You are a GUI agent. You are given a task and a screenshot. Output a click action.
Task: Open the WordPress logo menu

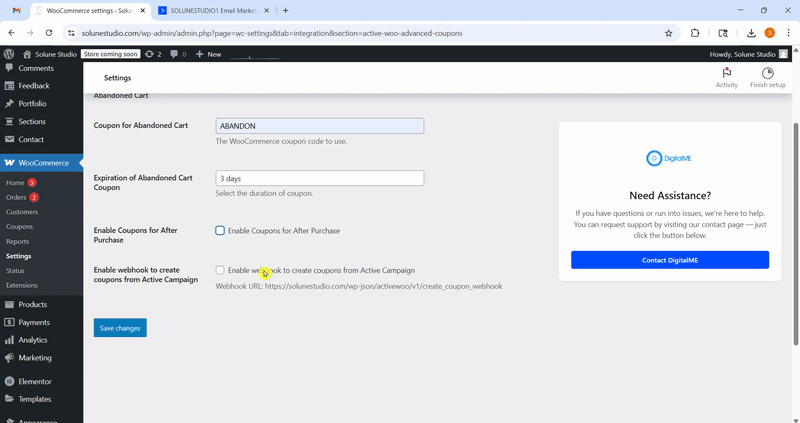point(9,54)
